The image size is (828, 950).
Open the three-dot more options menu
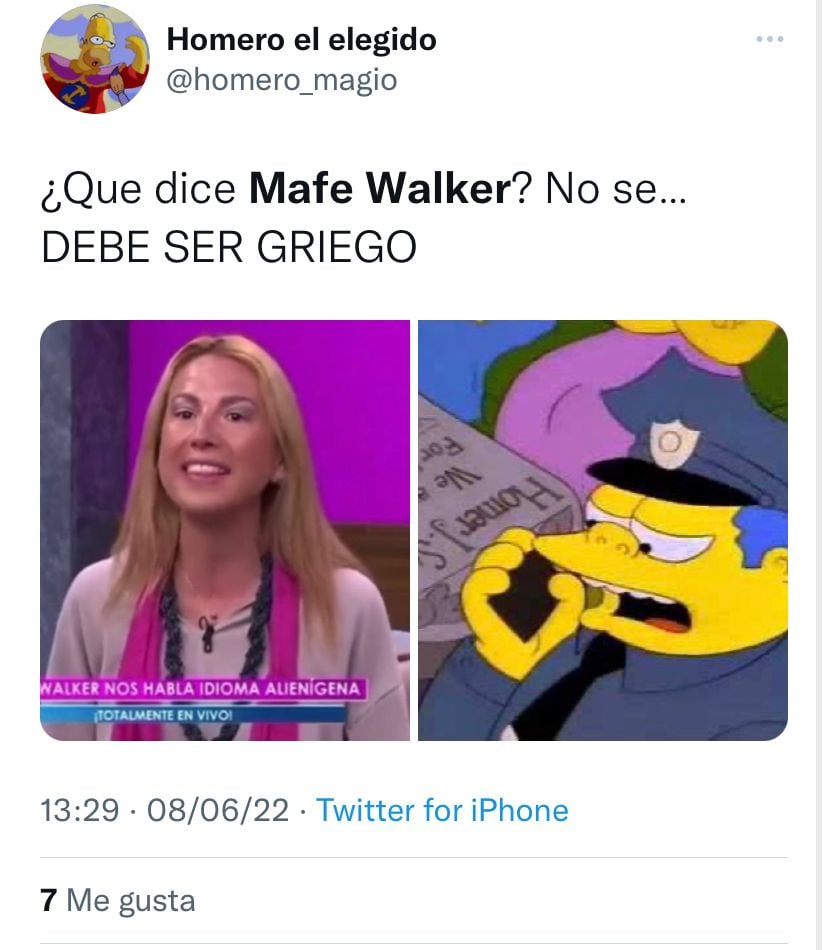769,39
